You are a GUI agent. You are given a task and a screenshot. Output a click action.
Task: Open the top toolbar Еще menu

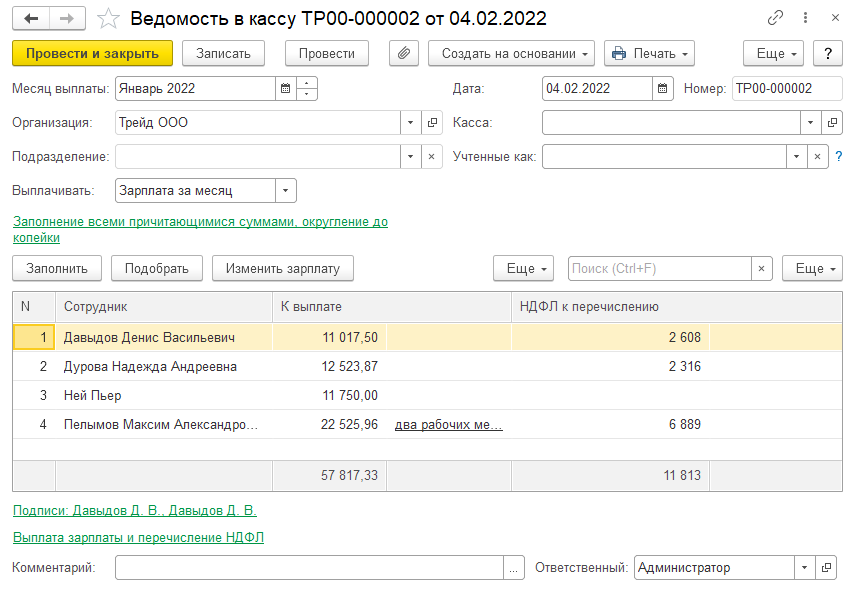(x=773, y=54)
